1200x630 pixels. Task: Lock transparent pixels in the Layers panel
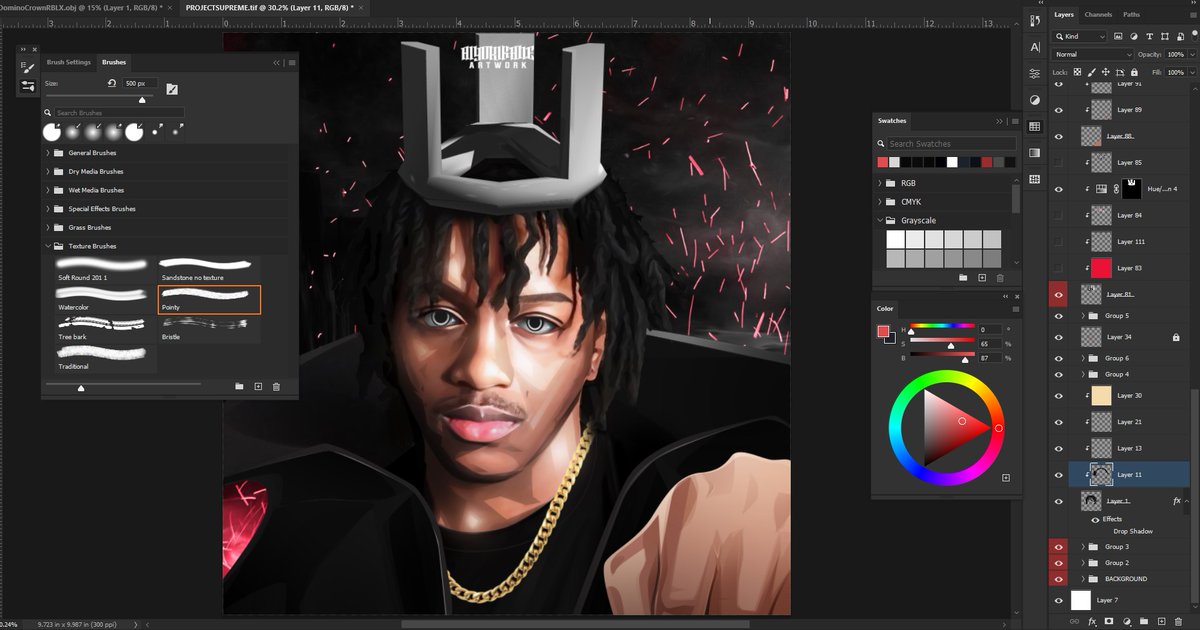pos(1078,72)
